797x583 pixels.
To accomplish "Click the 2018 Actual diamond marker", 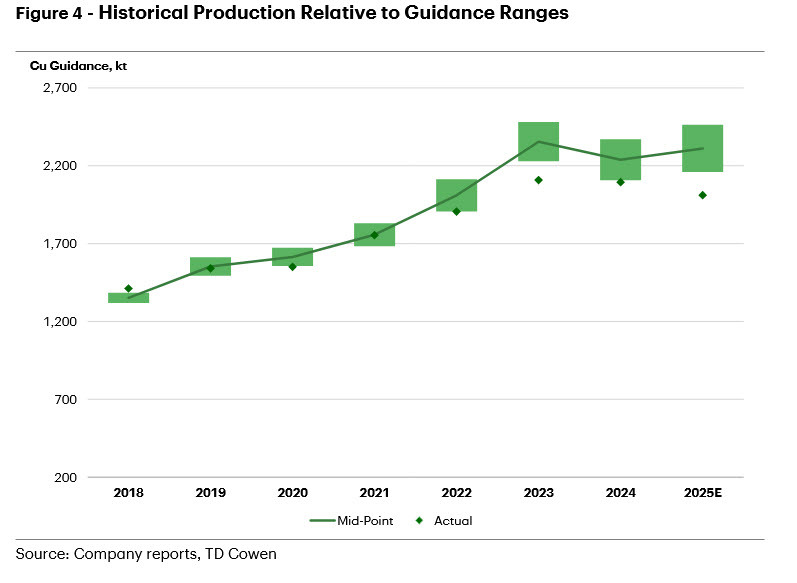I will [128, 289].
